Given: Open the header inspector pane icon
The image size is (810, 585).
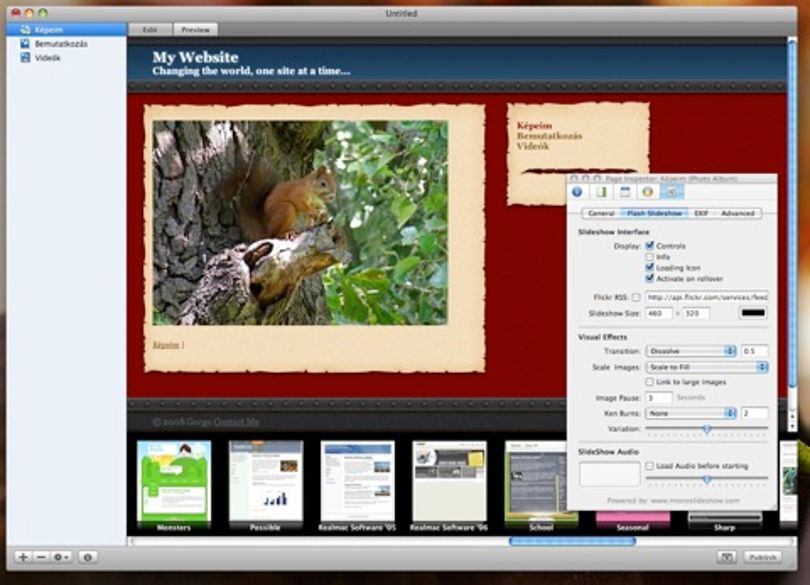Looking at the screenshot, I should coord(625,192).
